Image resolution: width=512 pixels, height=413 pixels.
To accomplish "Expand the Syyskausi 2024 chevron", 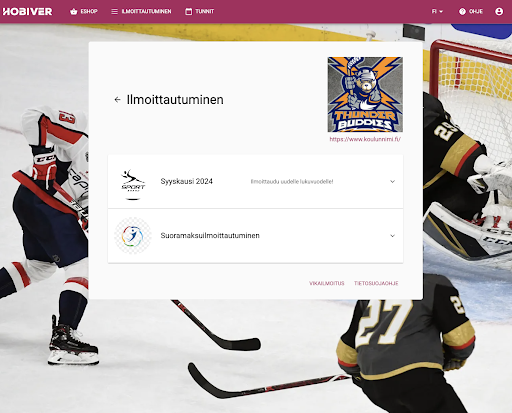I will pos(392,182).
